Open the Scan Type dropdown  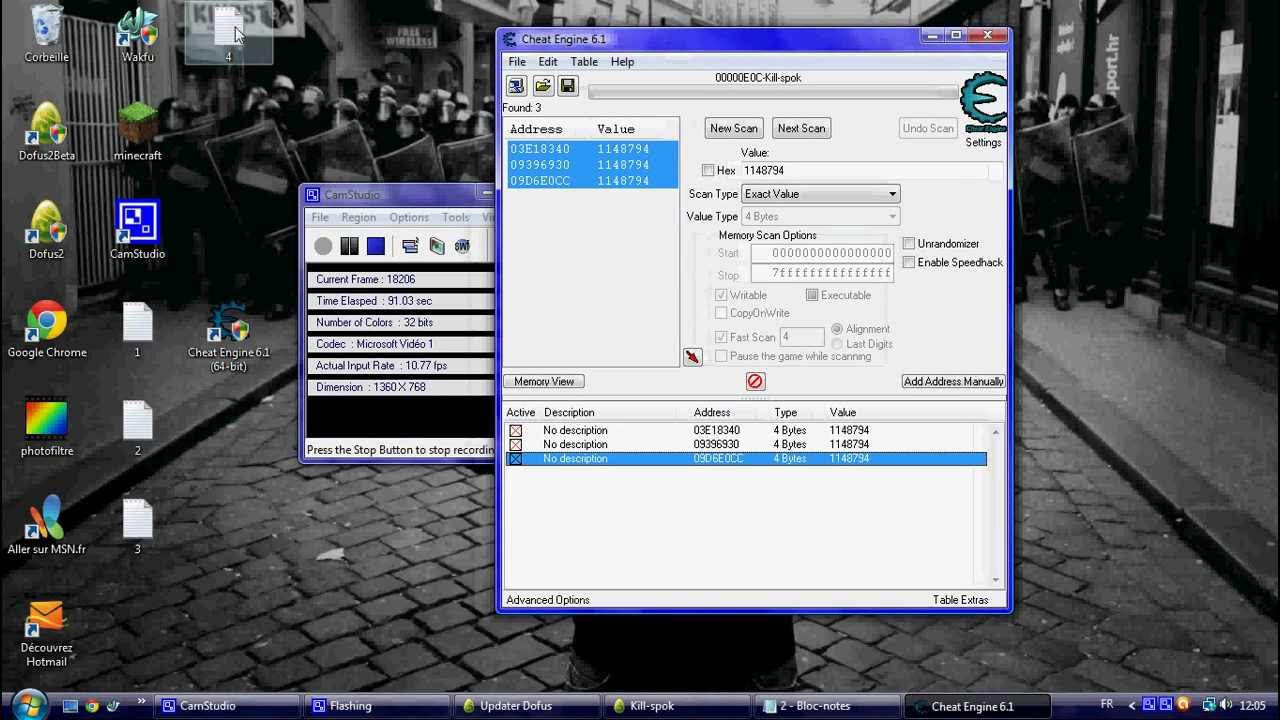(x=820, y=194)
